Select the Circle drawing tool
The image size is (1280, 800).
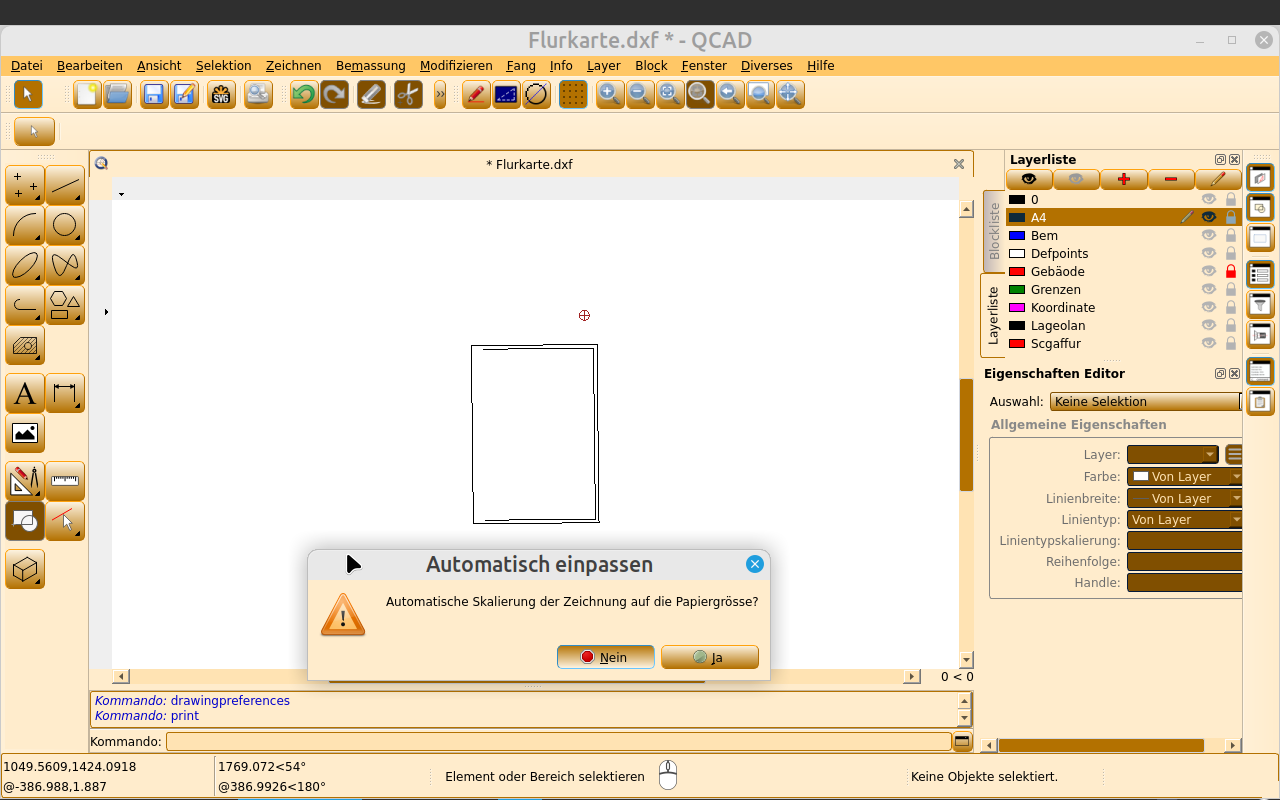click(x=65, y=225)
